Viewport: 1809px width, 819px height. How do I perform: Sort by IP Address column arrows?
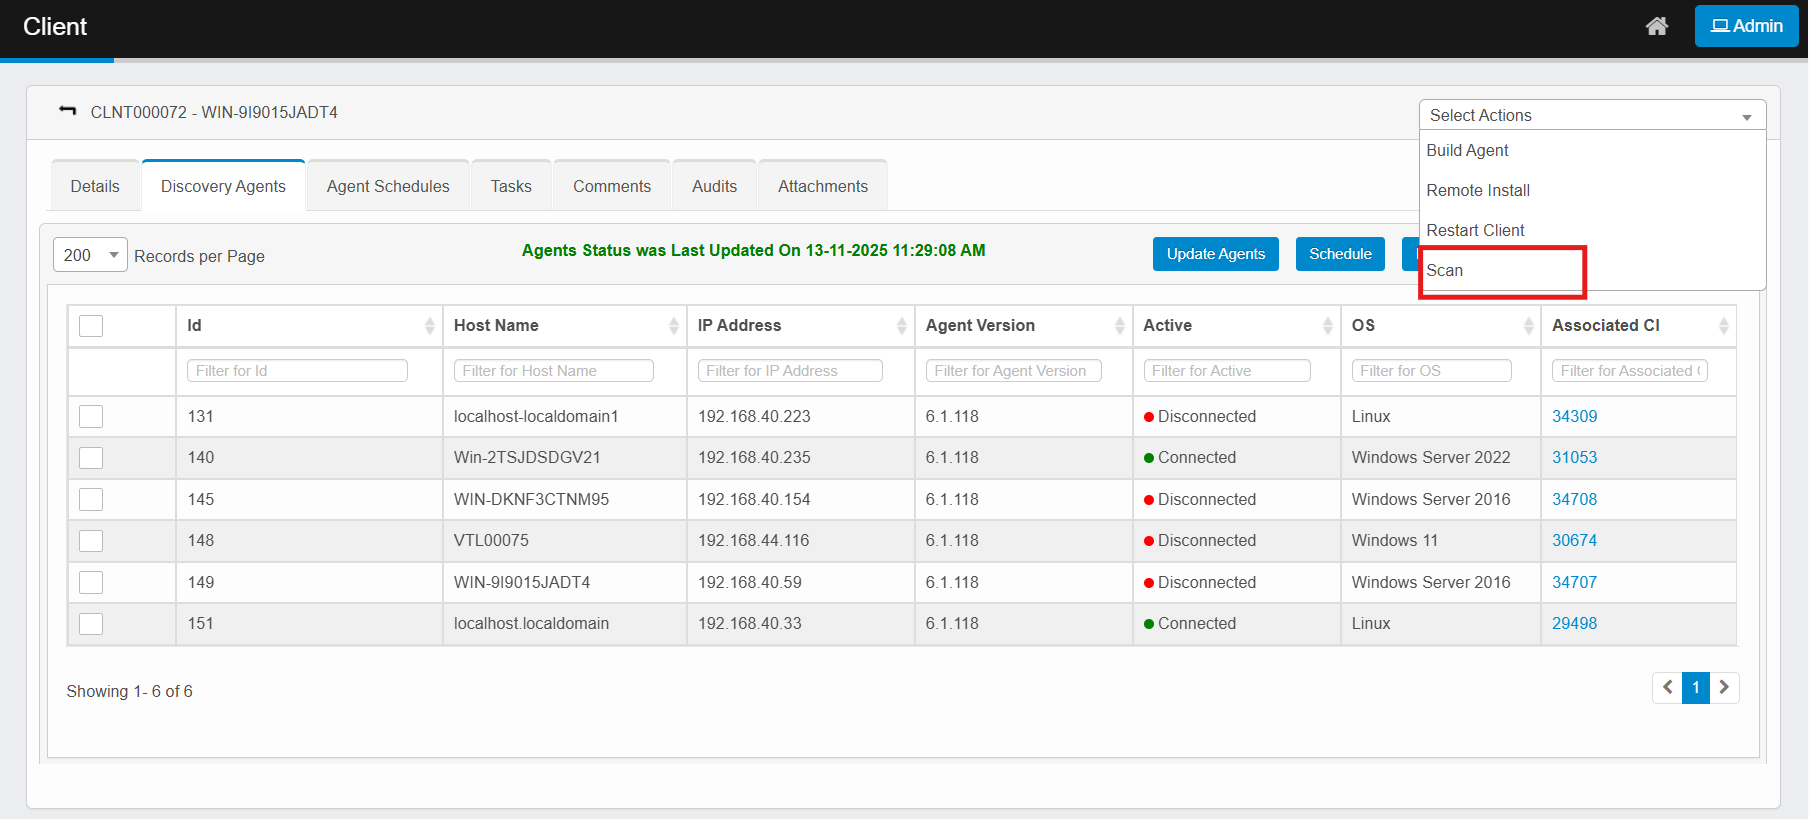(901, 326)
